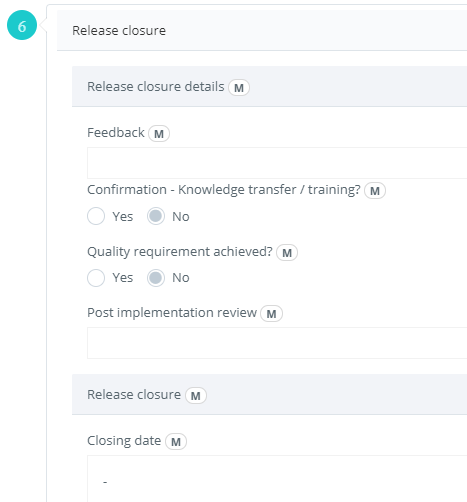Viewport: 467px width, 502px height.
Task: Select Yes for Knowledge transfer / training confirmation
Action: point(96,216)
